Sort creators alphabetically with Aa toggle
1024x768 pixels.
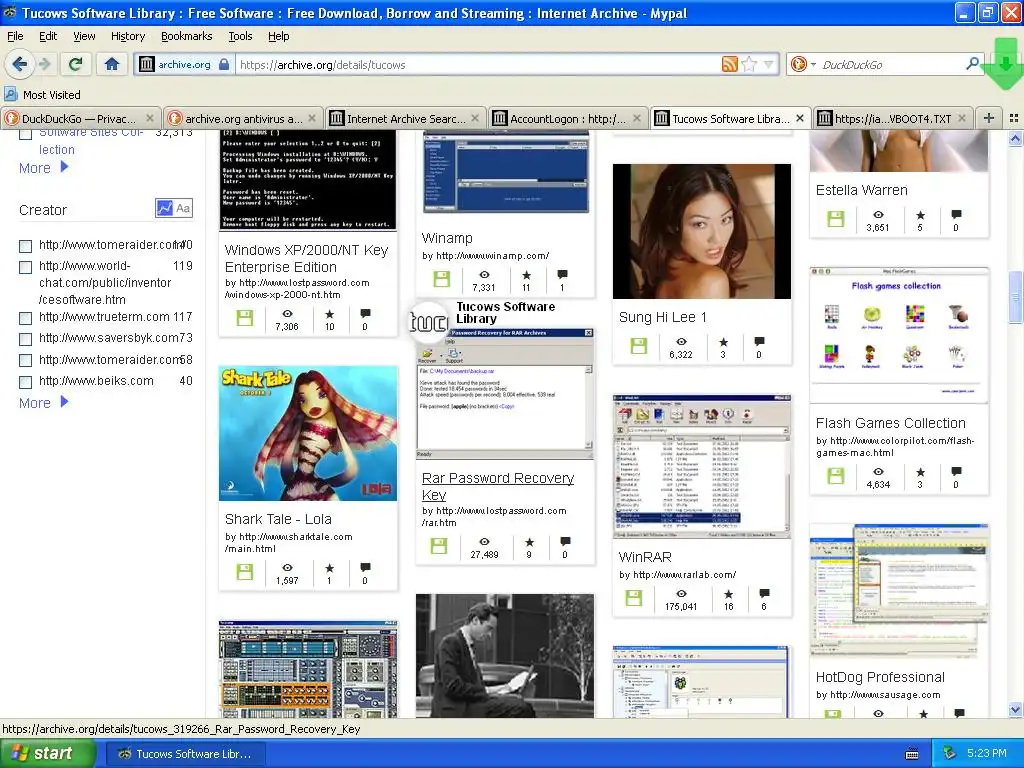[x=184, y=208]
